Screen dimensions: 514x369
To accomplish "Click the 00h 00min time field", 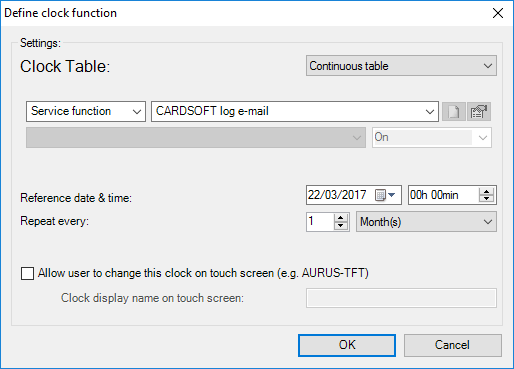I will pos(443,195).
